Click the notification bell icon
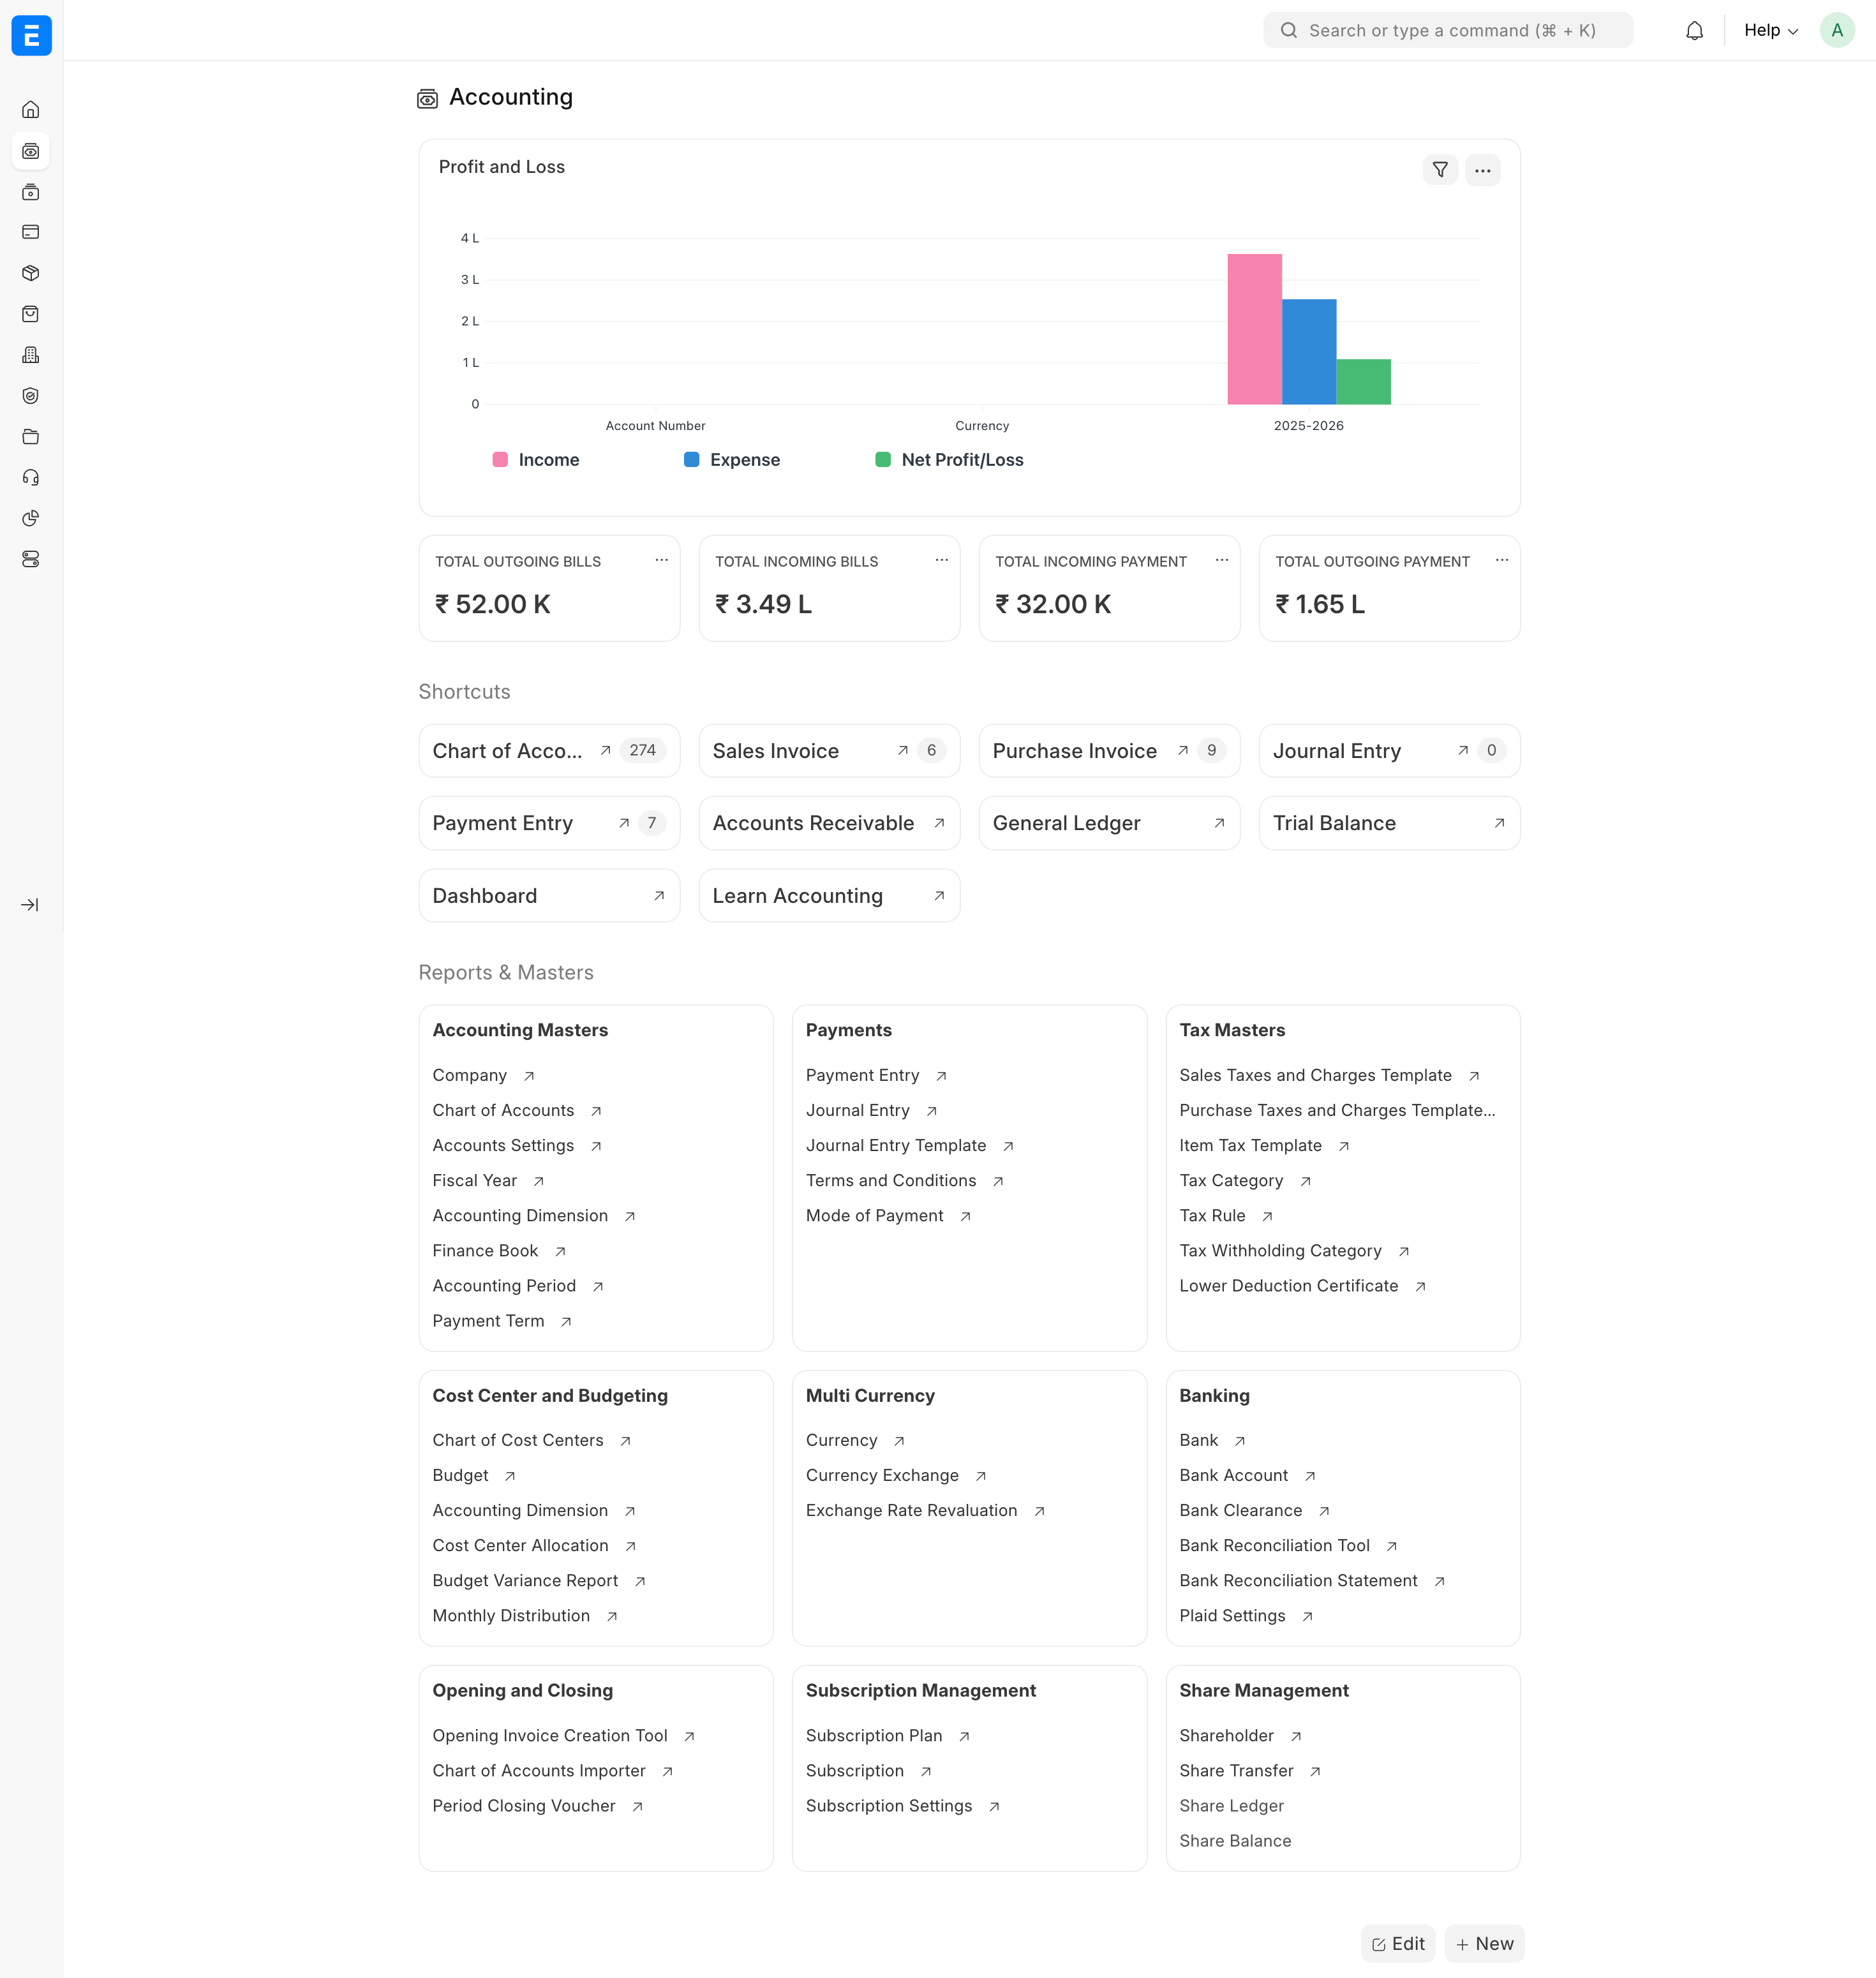1876x1978 pixels. 1694,31
